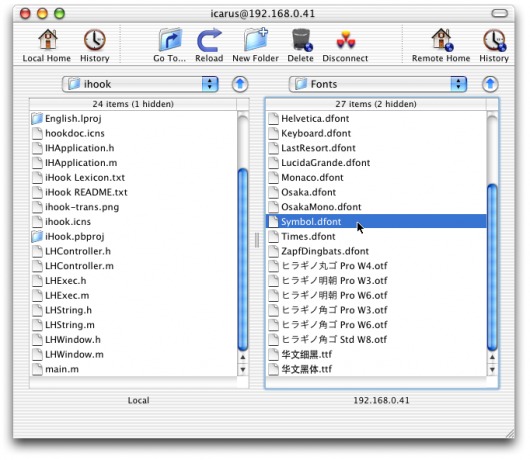Viewport: 530px width, 460px height.
Task: Go up from local ihook folder
Action: (240, 84)
